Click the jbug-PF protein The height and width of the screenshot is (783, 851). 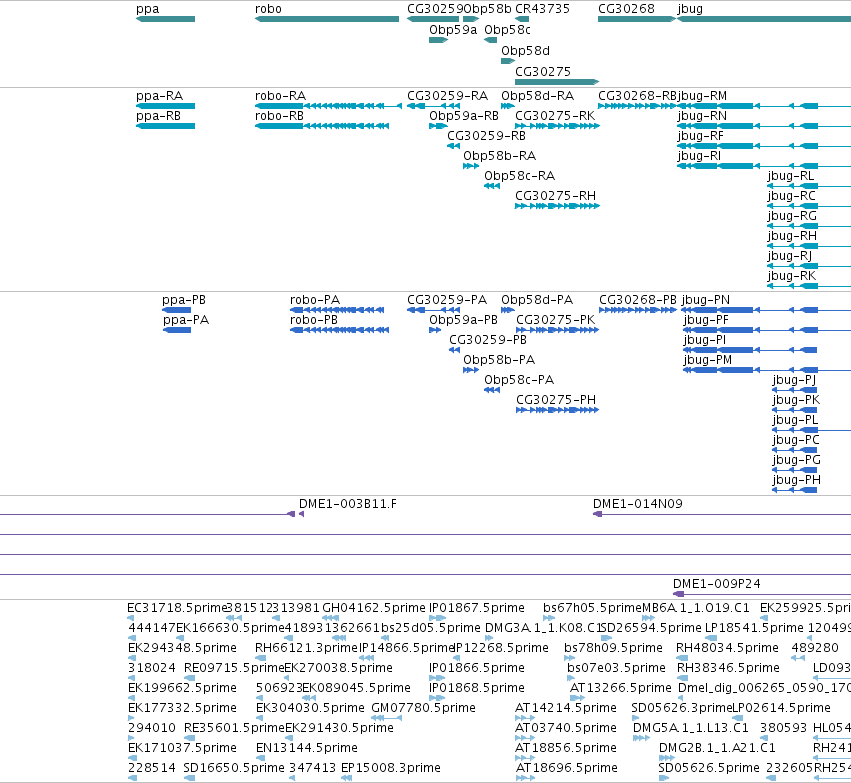click(x=766, y=330)
